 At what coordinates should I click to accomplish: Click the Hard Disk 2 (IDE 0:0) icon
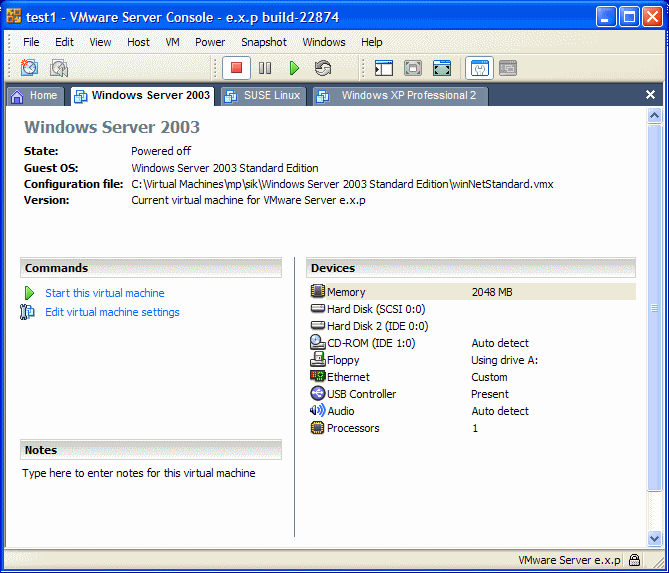317,325
